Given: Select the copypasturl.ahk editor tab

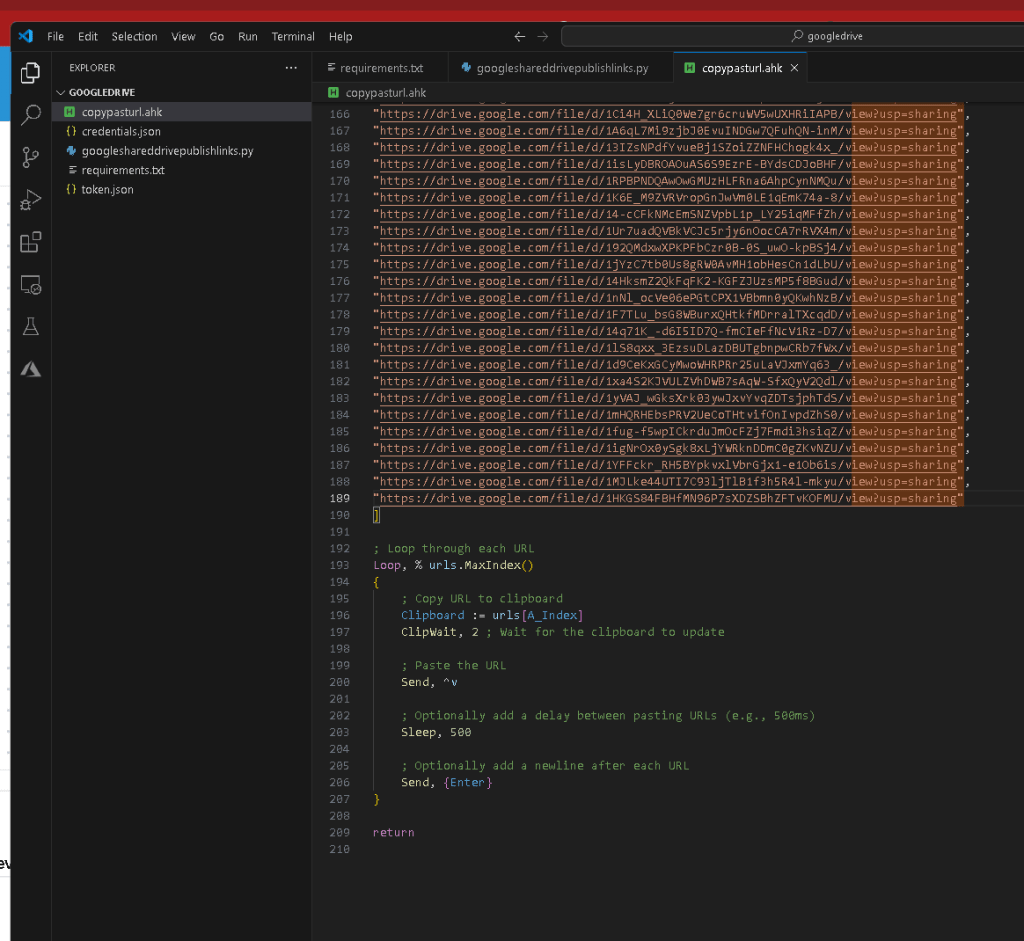Looking at the screenshot, I should tap(741, 68).
